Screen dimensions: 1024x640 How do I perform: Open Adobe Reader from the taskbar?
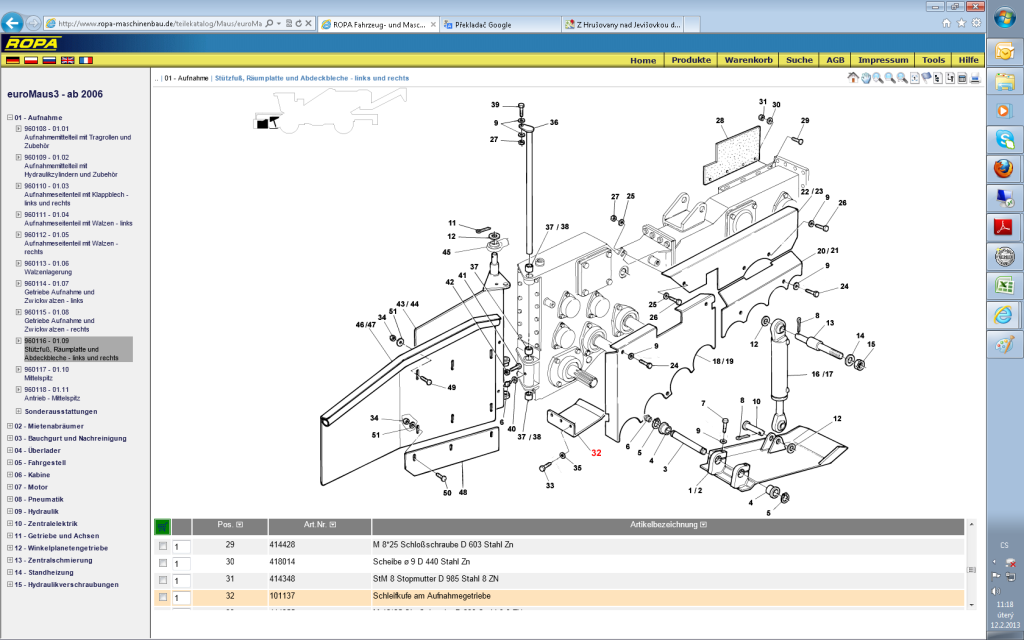[x=1004, y=227]
